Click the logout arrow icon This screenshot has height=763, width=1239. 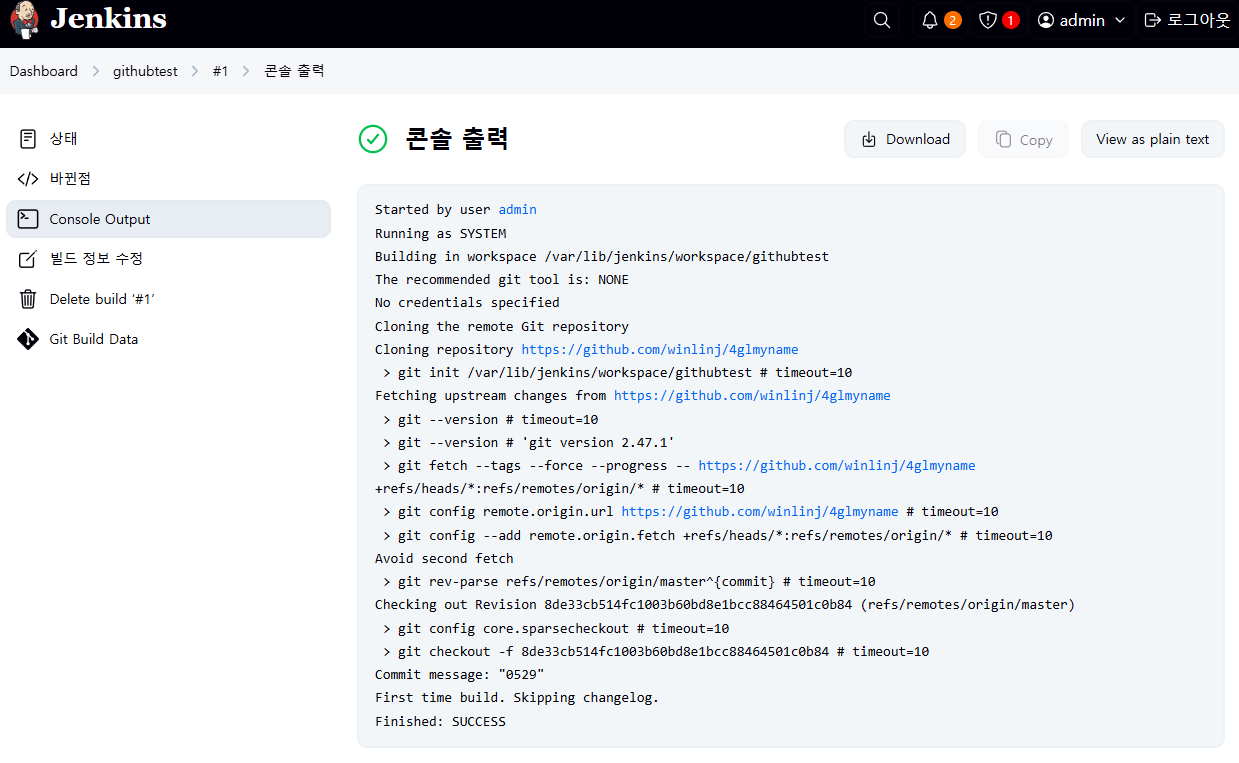click(x=1153, y=20)
